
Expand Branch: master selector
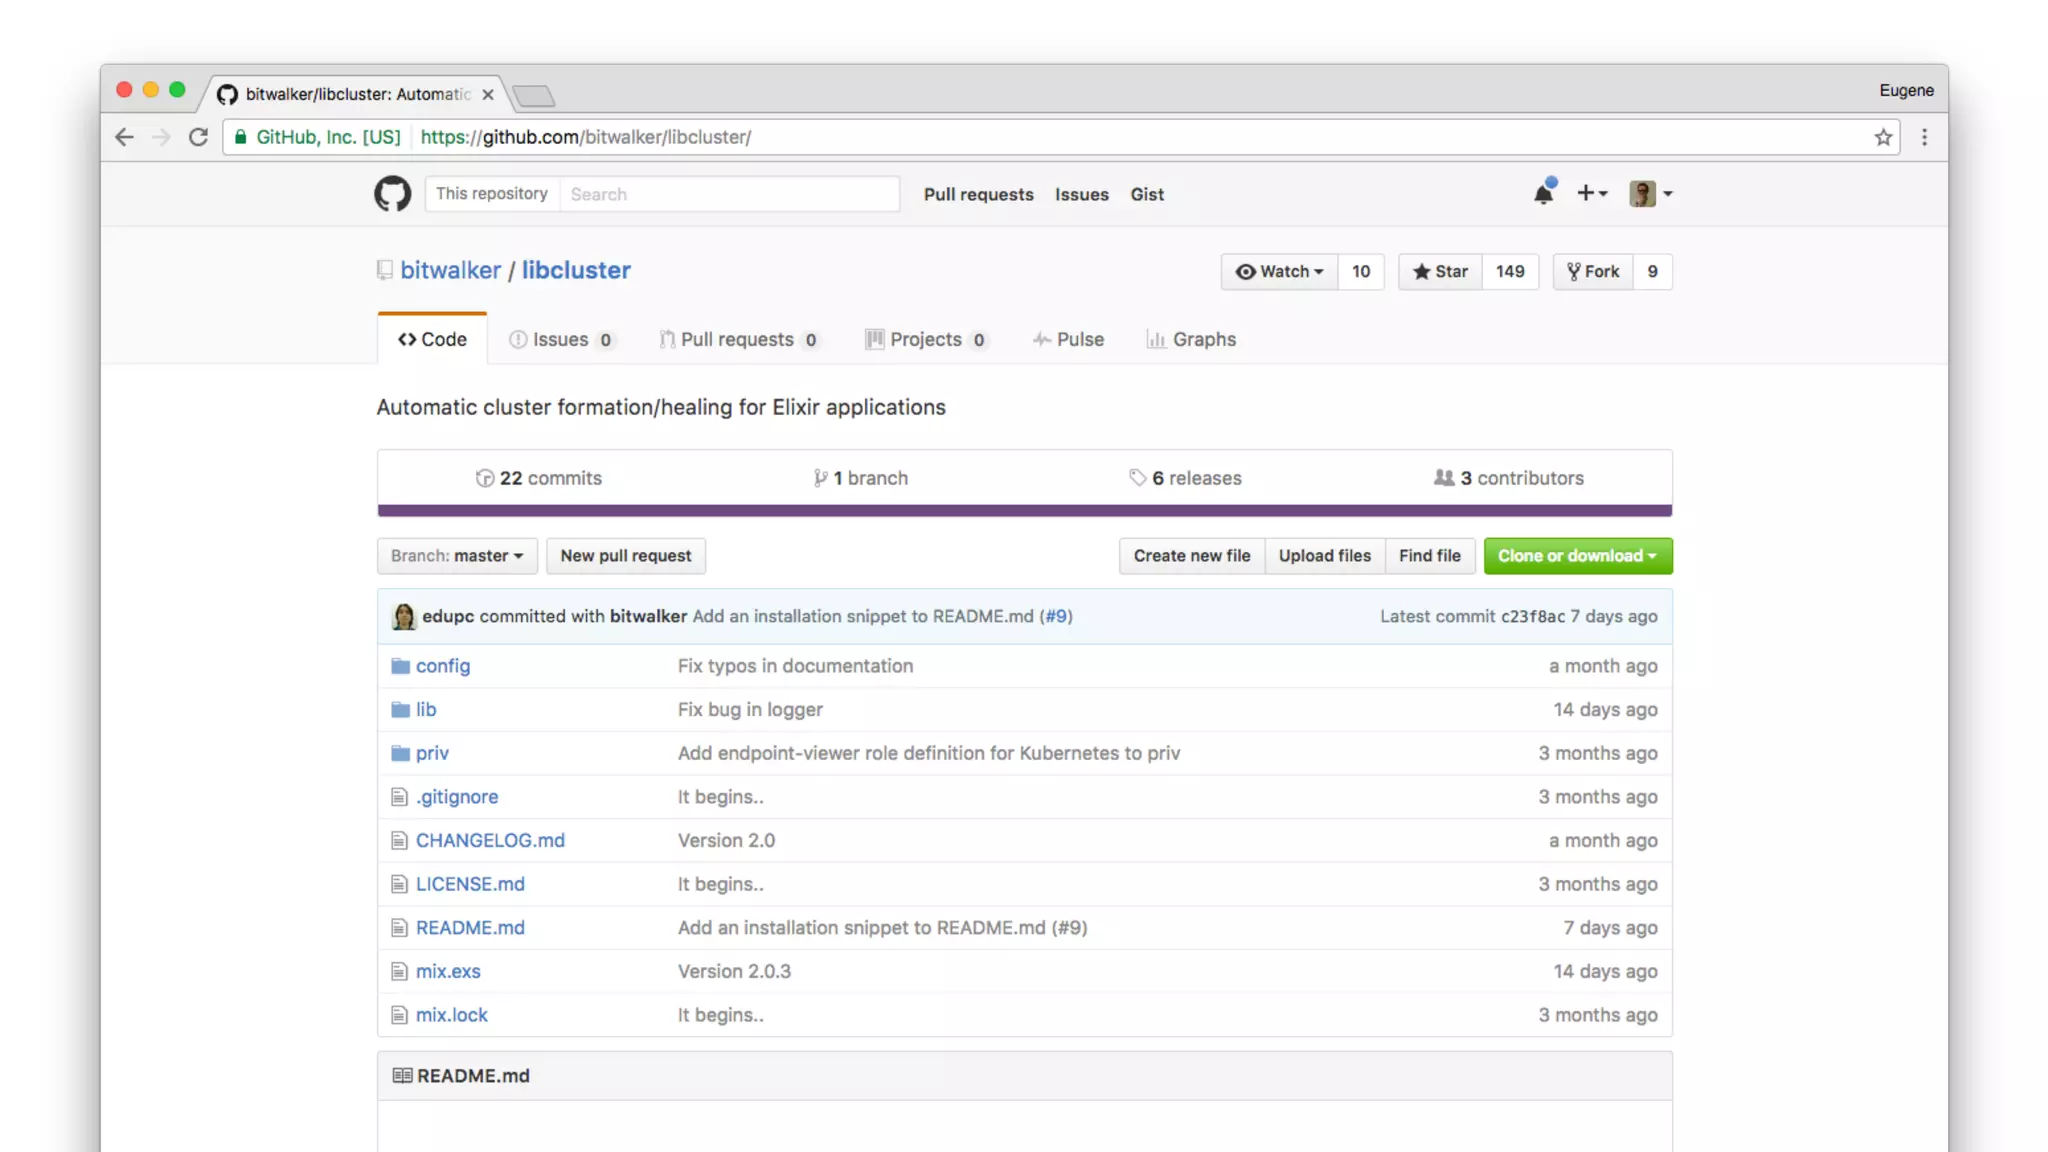tap(457, 556)
